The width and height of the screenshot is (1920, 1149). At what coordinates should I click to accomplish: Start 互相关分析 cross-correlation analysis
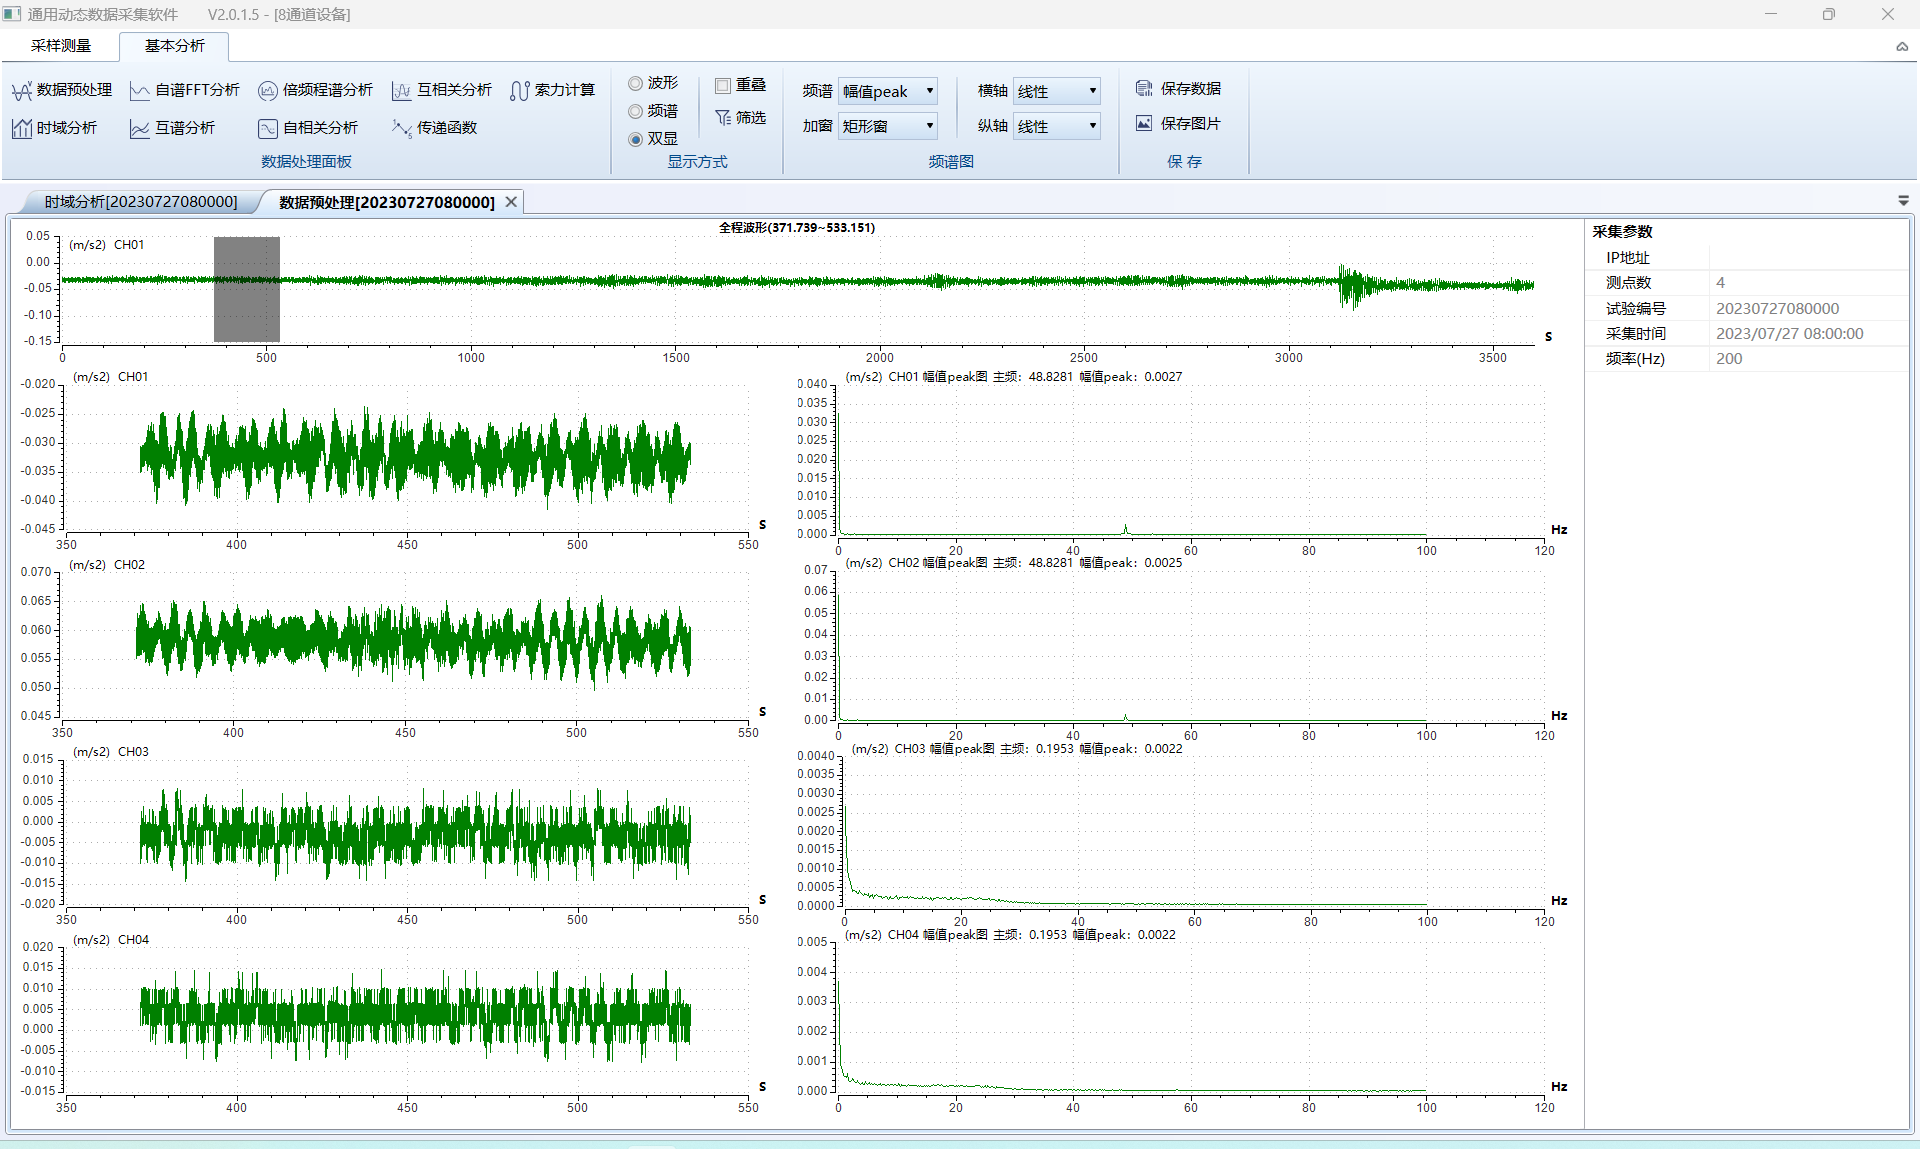click(x=442, y=90)
